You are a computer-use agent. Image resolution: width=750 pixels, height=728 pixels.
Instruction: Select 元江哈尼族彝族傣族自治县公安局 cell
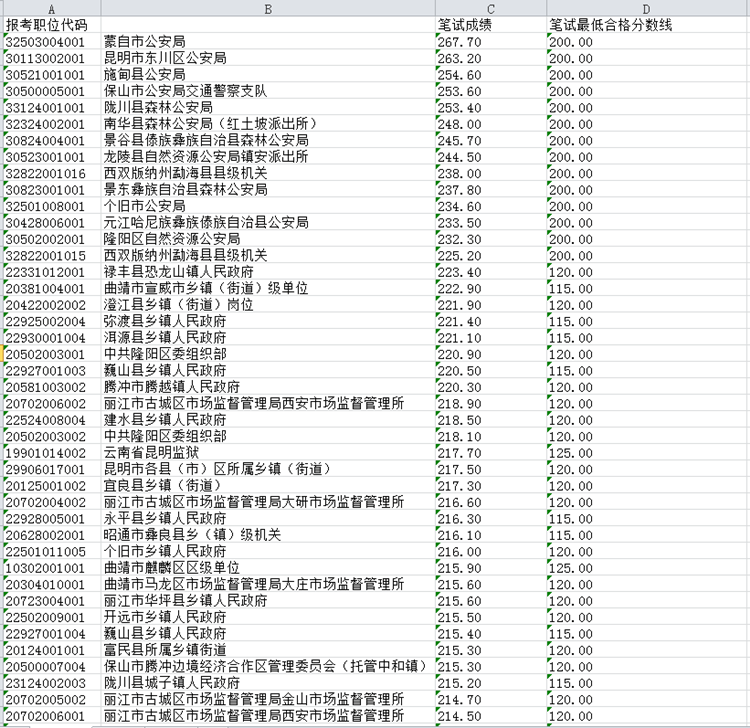coord(268,222)
